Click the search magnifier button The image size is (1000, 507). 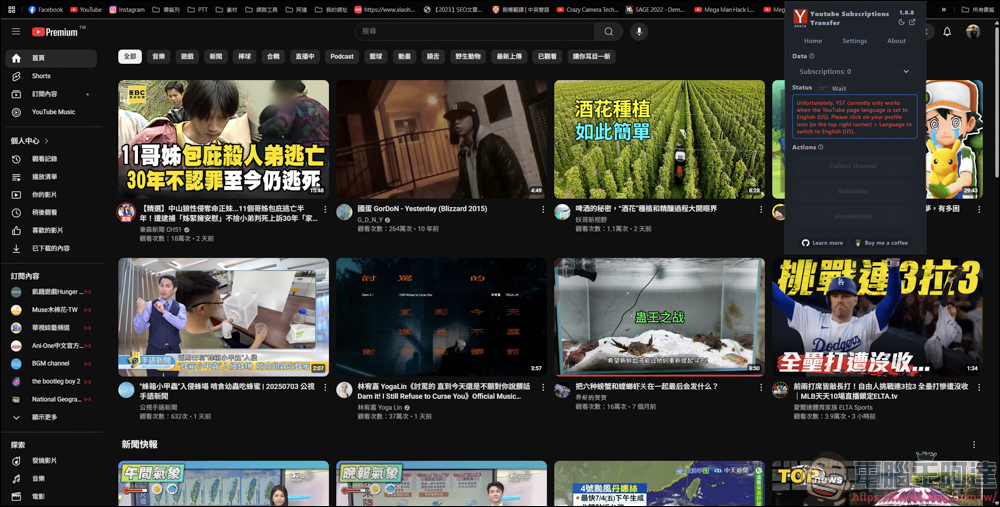coord(608,31)
